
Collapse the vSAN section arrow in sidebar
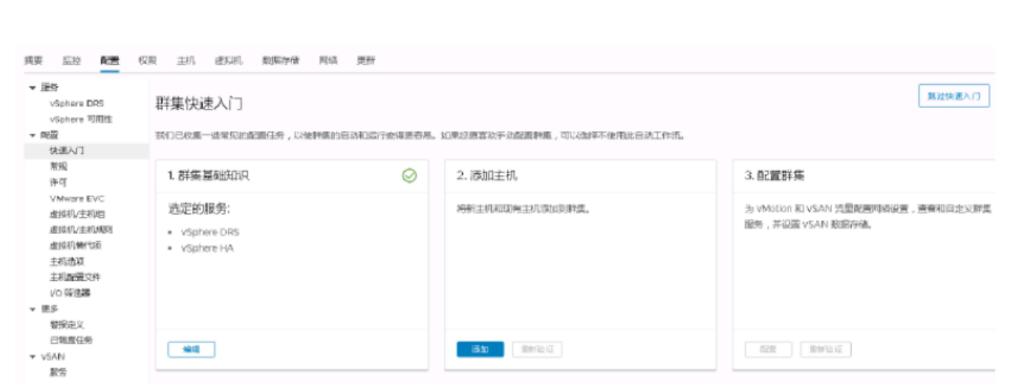pyautogui.click(x=32, y=356)
